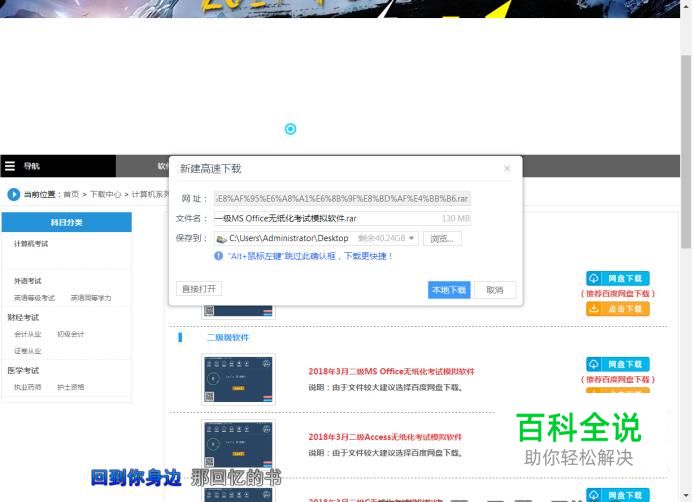Click the topmost 网盘下载 button

coord(618,279)
